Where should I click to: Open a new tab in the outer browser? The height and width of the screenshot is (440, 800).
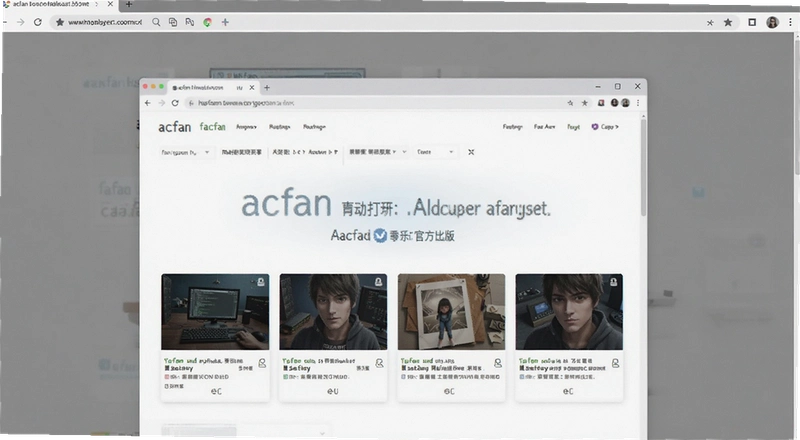click(x=129, y=4)
